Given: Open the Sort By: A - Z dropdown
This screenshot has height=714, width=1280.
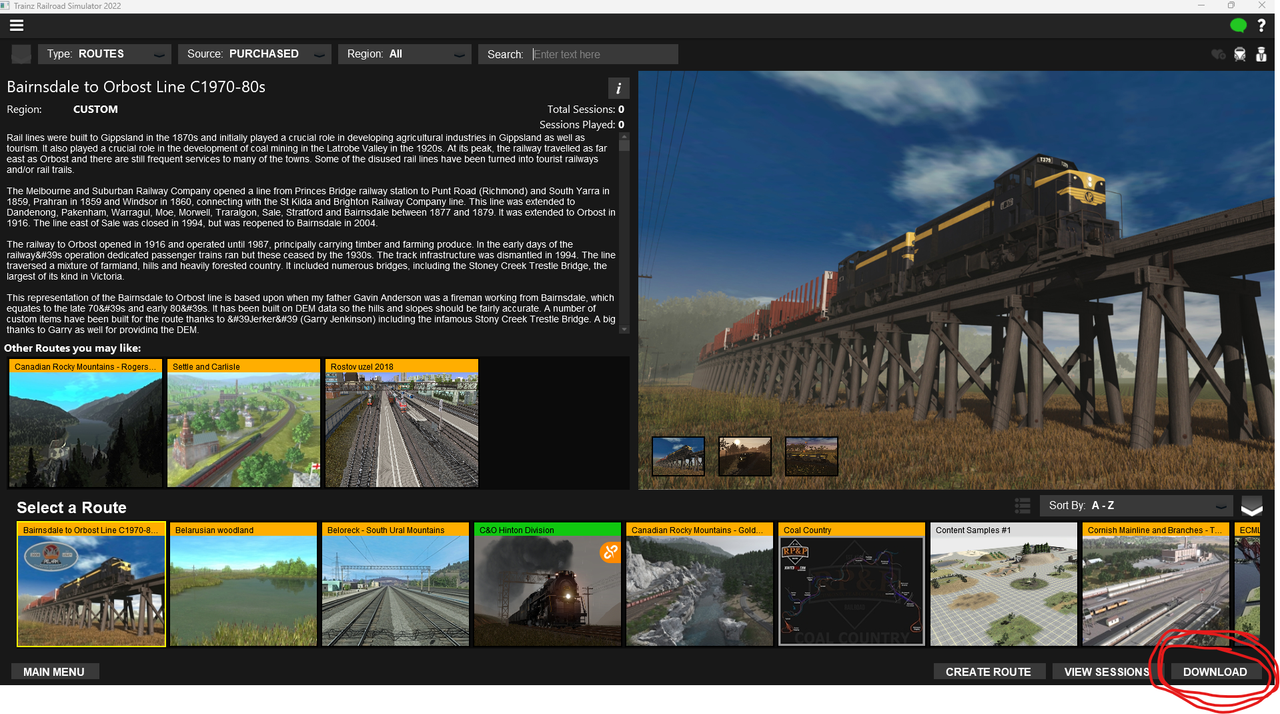Looking at the screenshot, I should coord(1136,506).
